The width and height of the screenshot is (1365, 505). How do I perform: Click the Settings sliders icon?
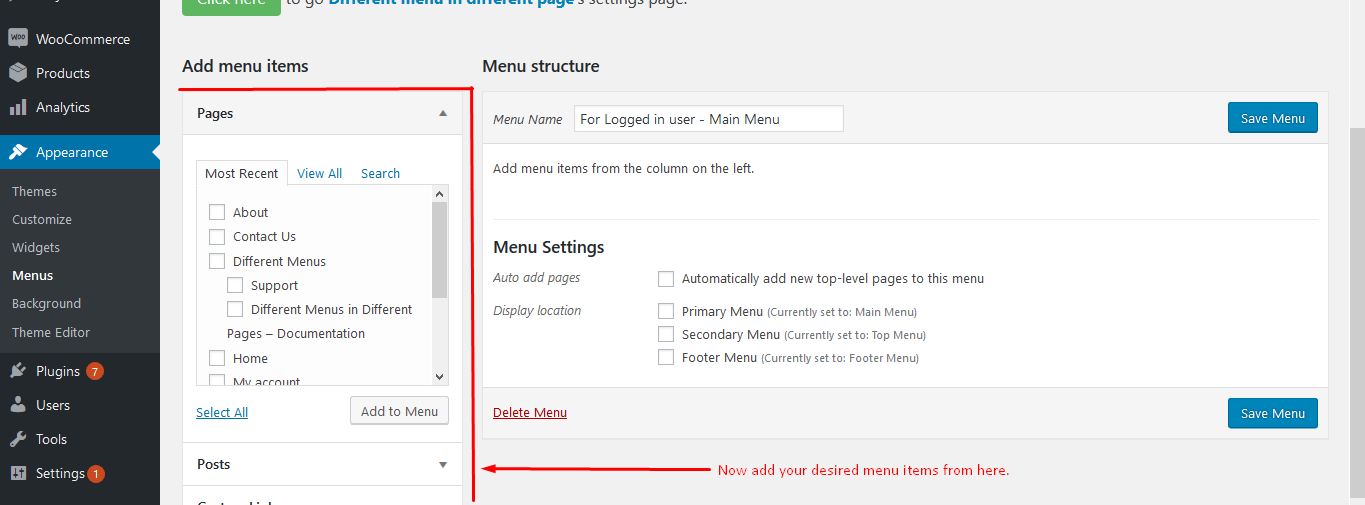point(18,473)
